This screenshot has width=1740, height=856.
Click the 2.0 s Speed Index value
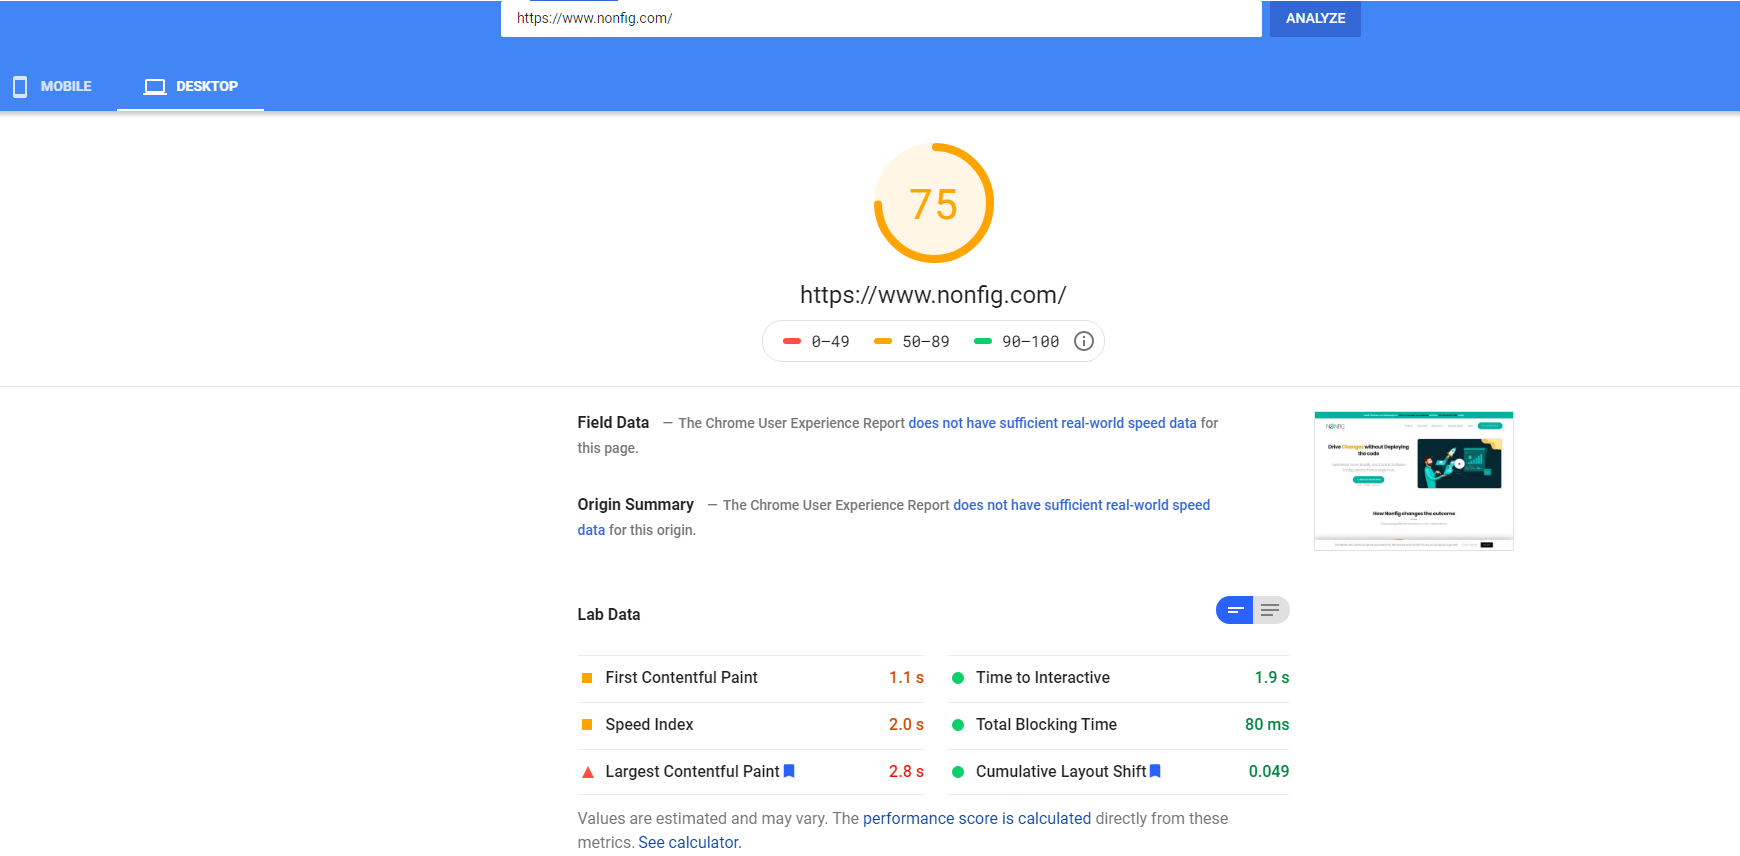pos(906,725)
